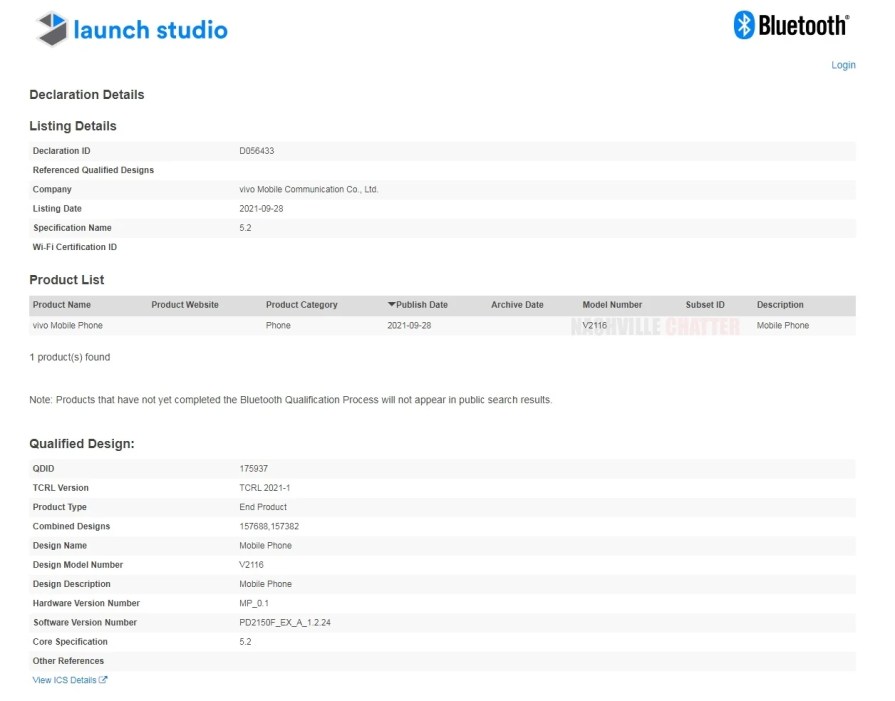Sort by Model Number column header
The width and height of the screenshot is (895, 701).
click(x=612, y=305)
